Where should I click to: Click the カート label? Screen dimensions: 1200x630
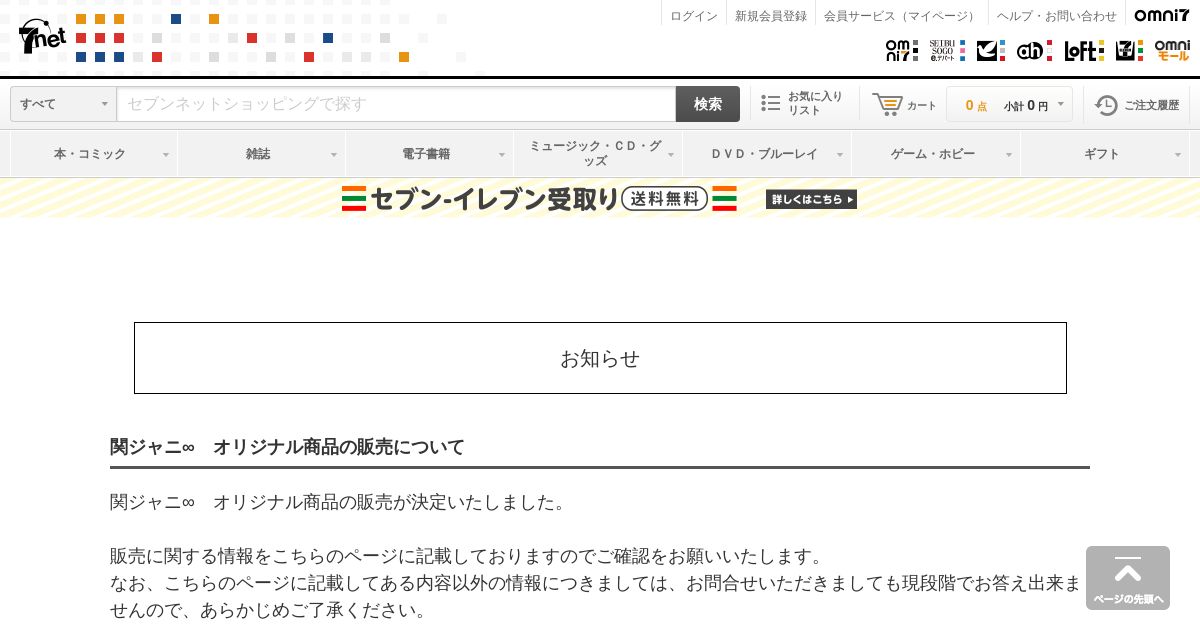click(922, 105)
